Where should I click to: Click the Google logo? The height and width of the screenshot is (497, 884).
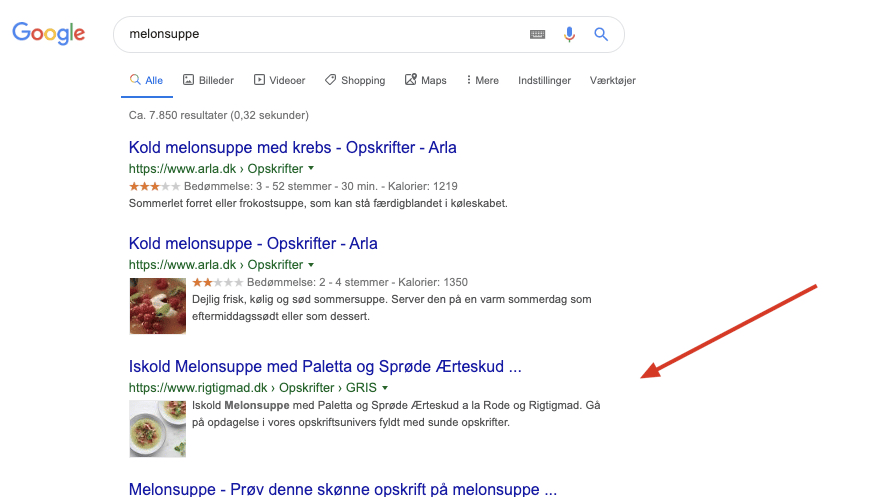[x=49, y=34]
